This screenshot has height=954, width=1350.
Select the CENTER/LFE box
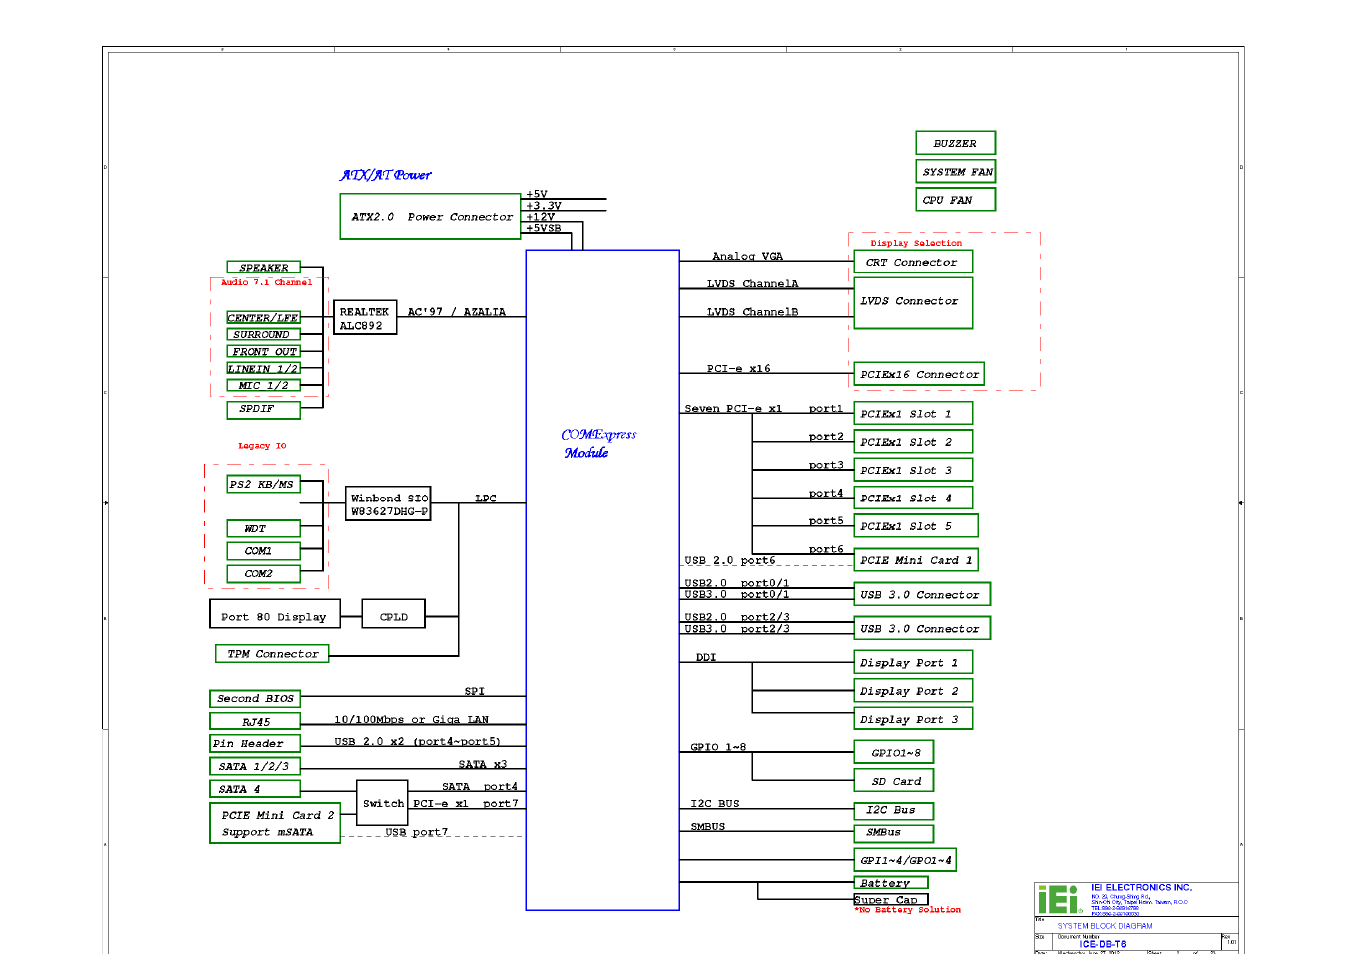coord(263,317)
